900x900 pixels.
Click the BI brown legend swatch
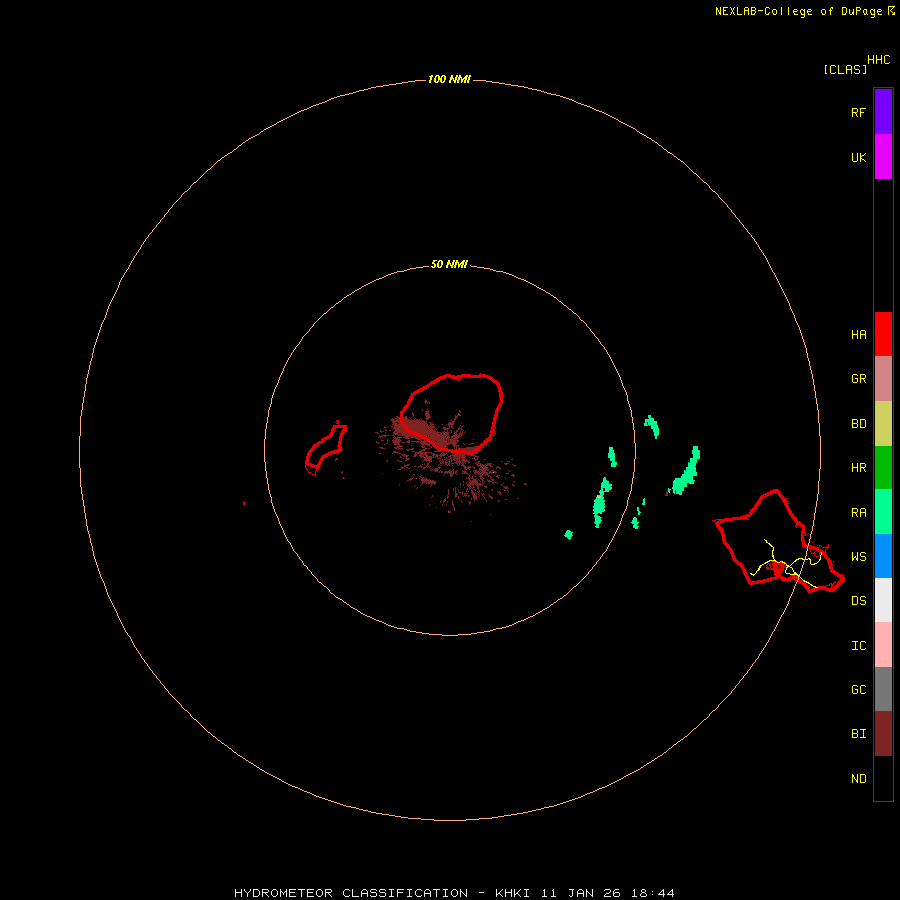point(883,734)
